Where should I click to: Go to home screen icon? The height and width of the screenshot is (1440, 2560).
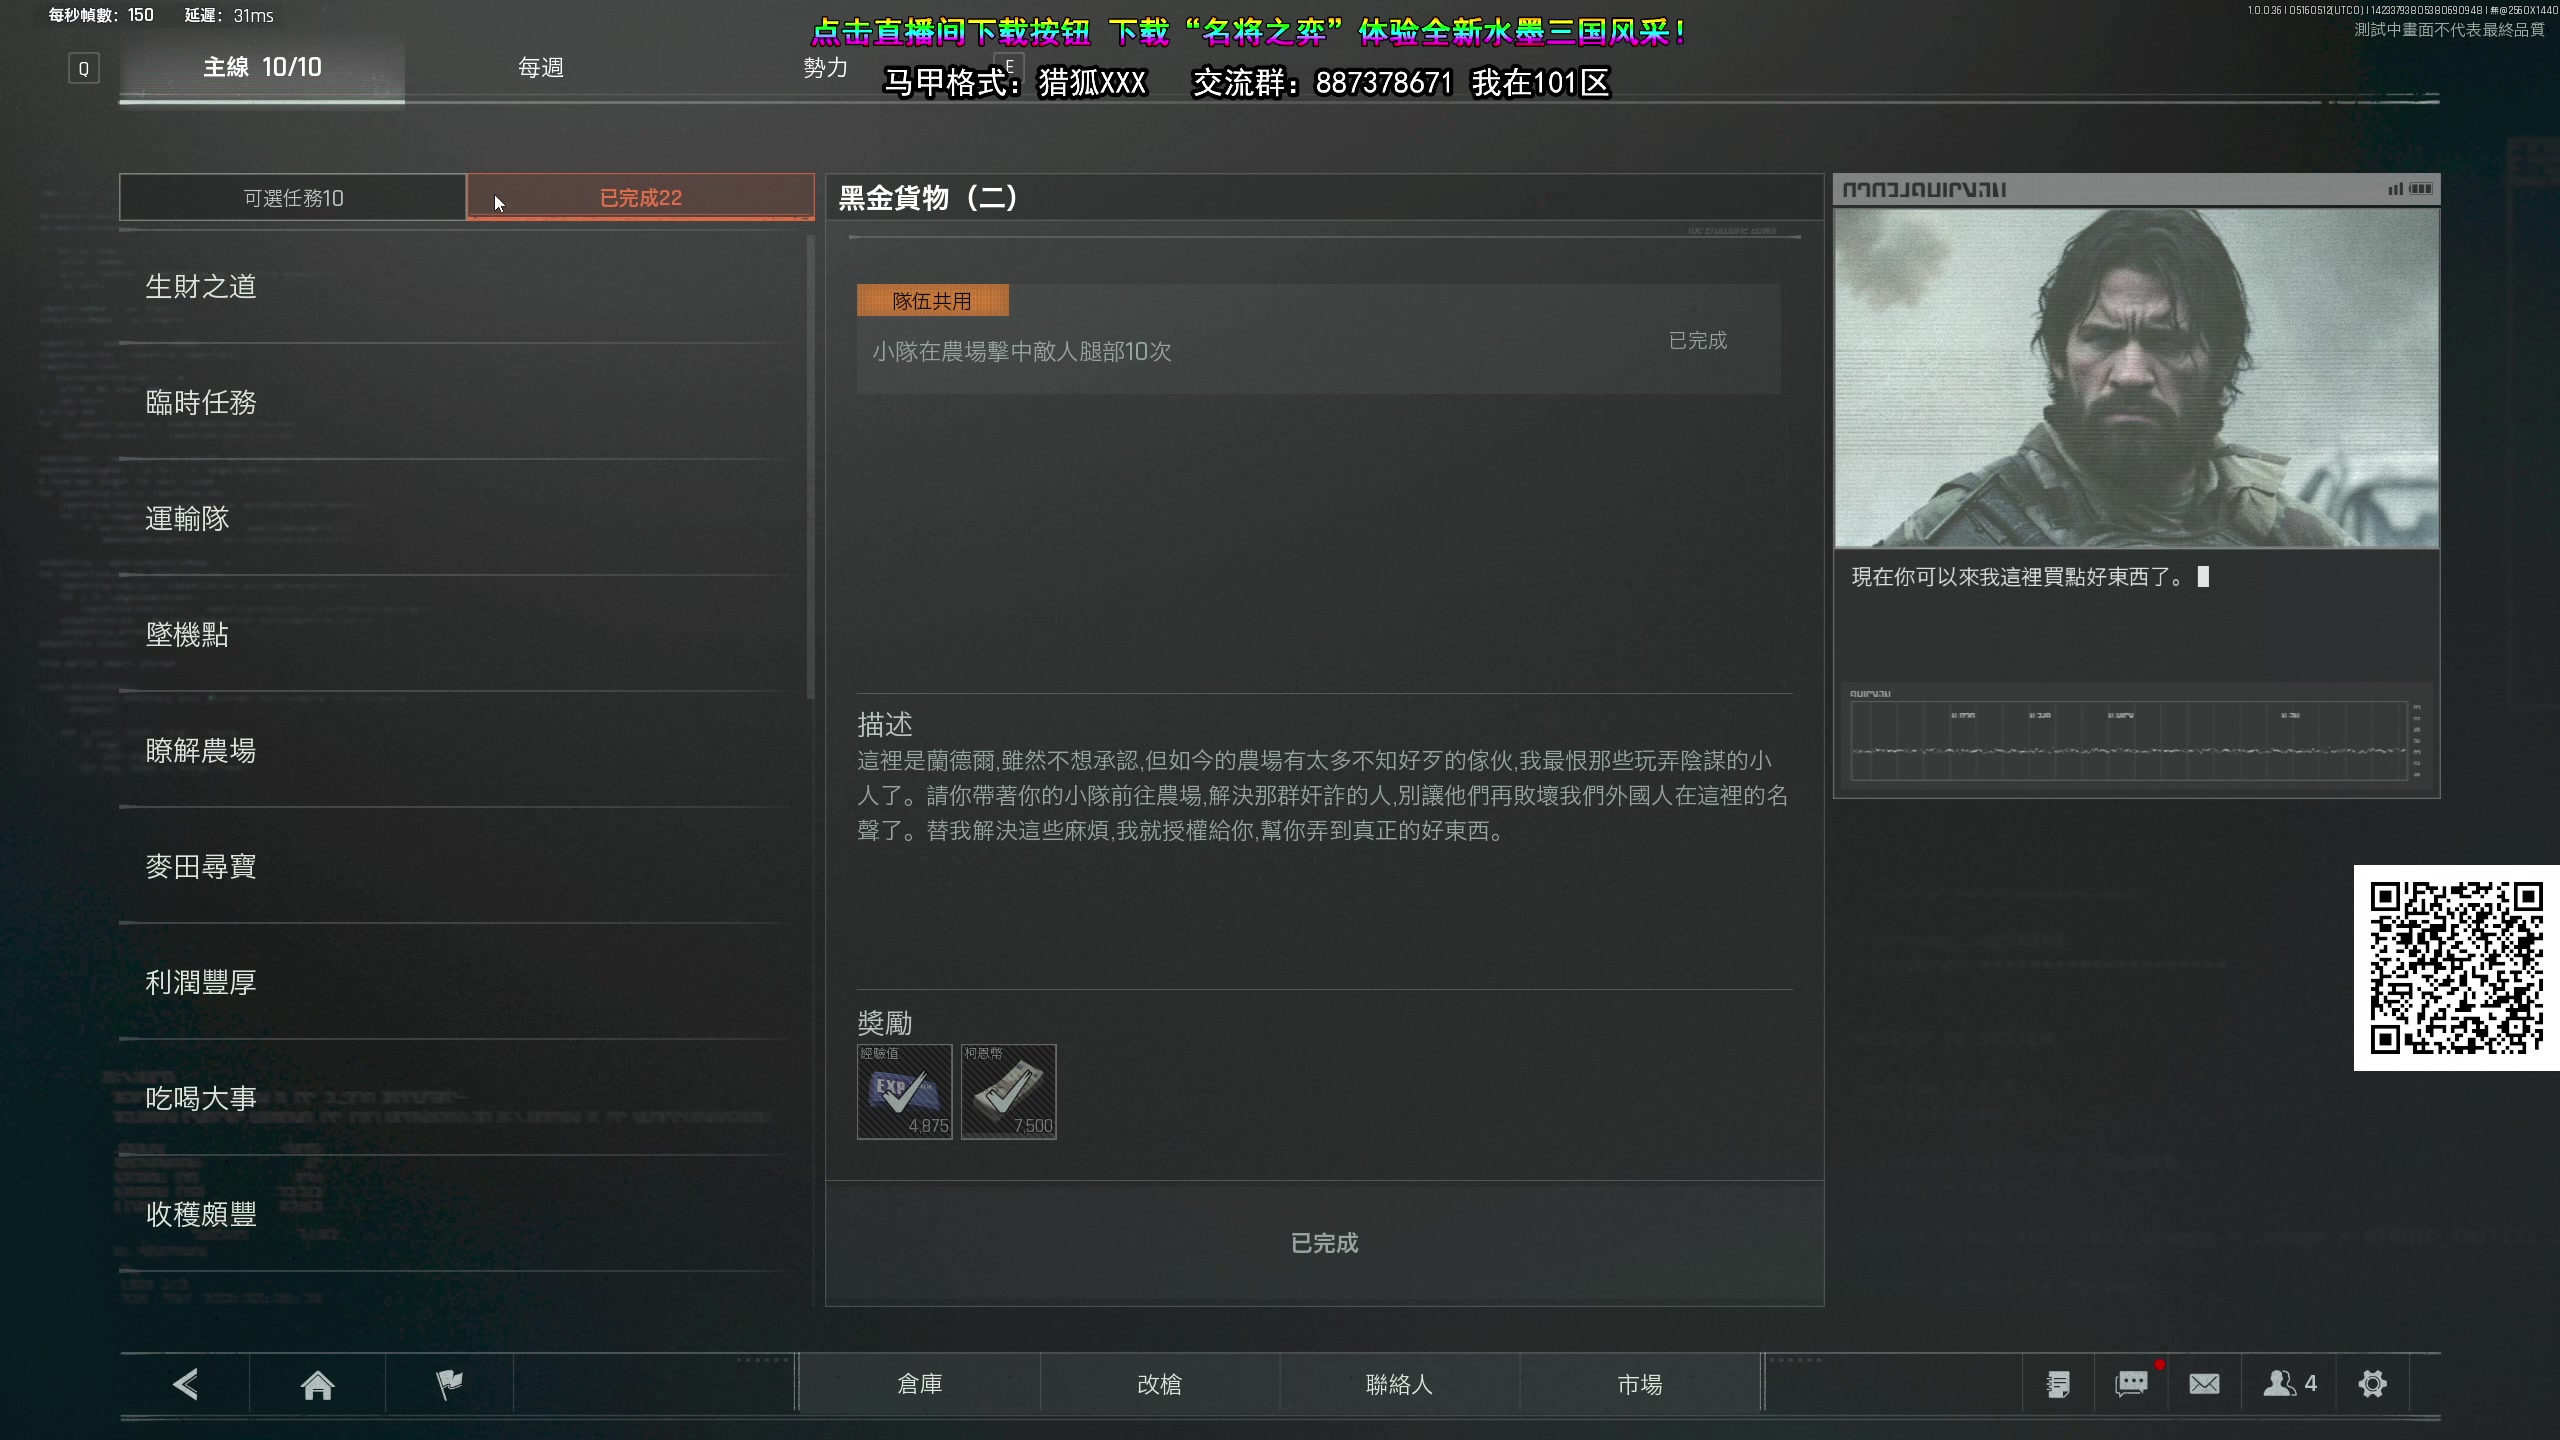(317, 1384)
